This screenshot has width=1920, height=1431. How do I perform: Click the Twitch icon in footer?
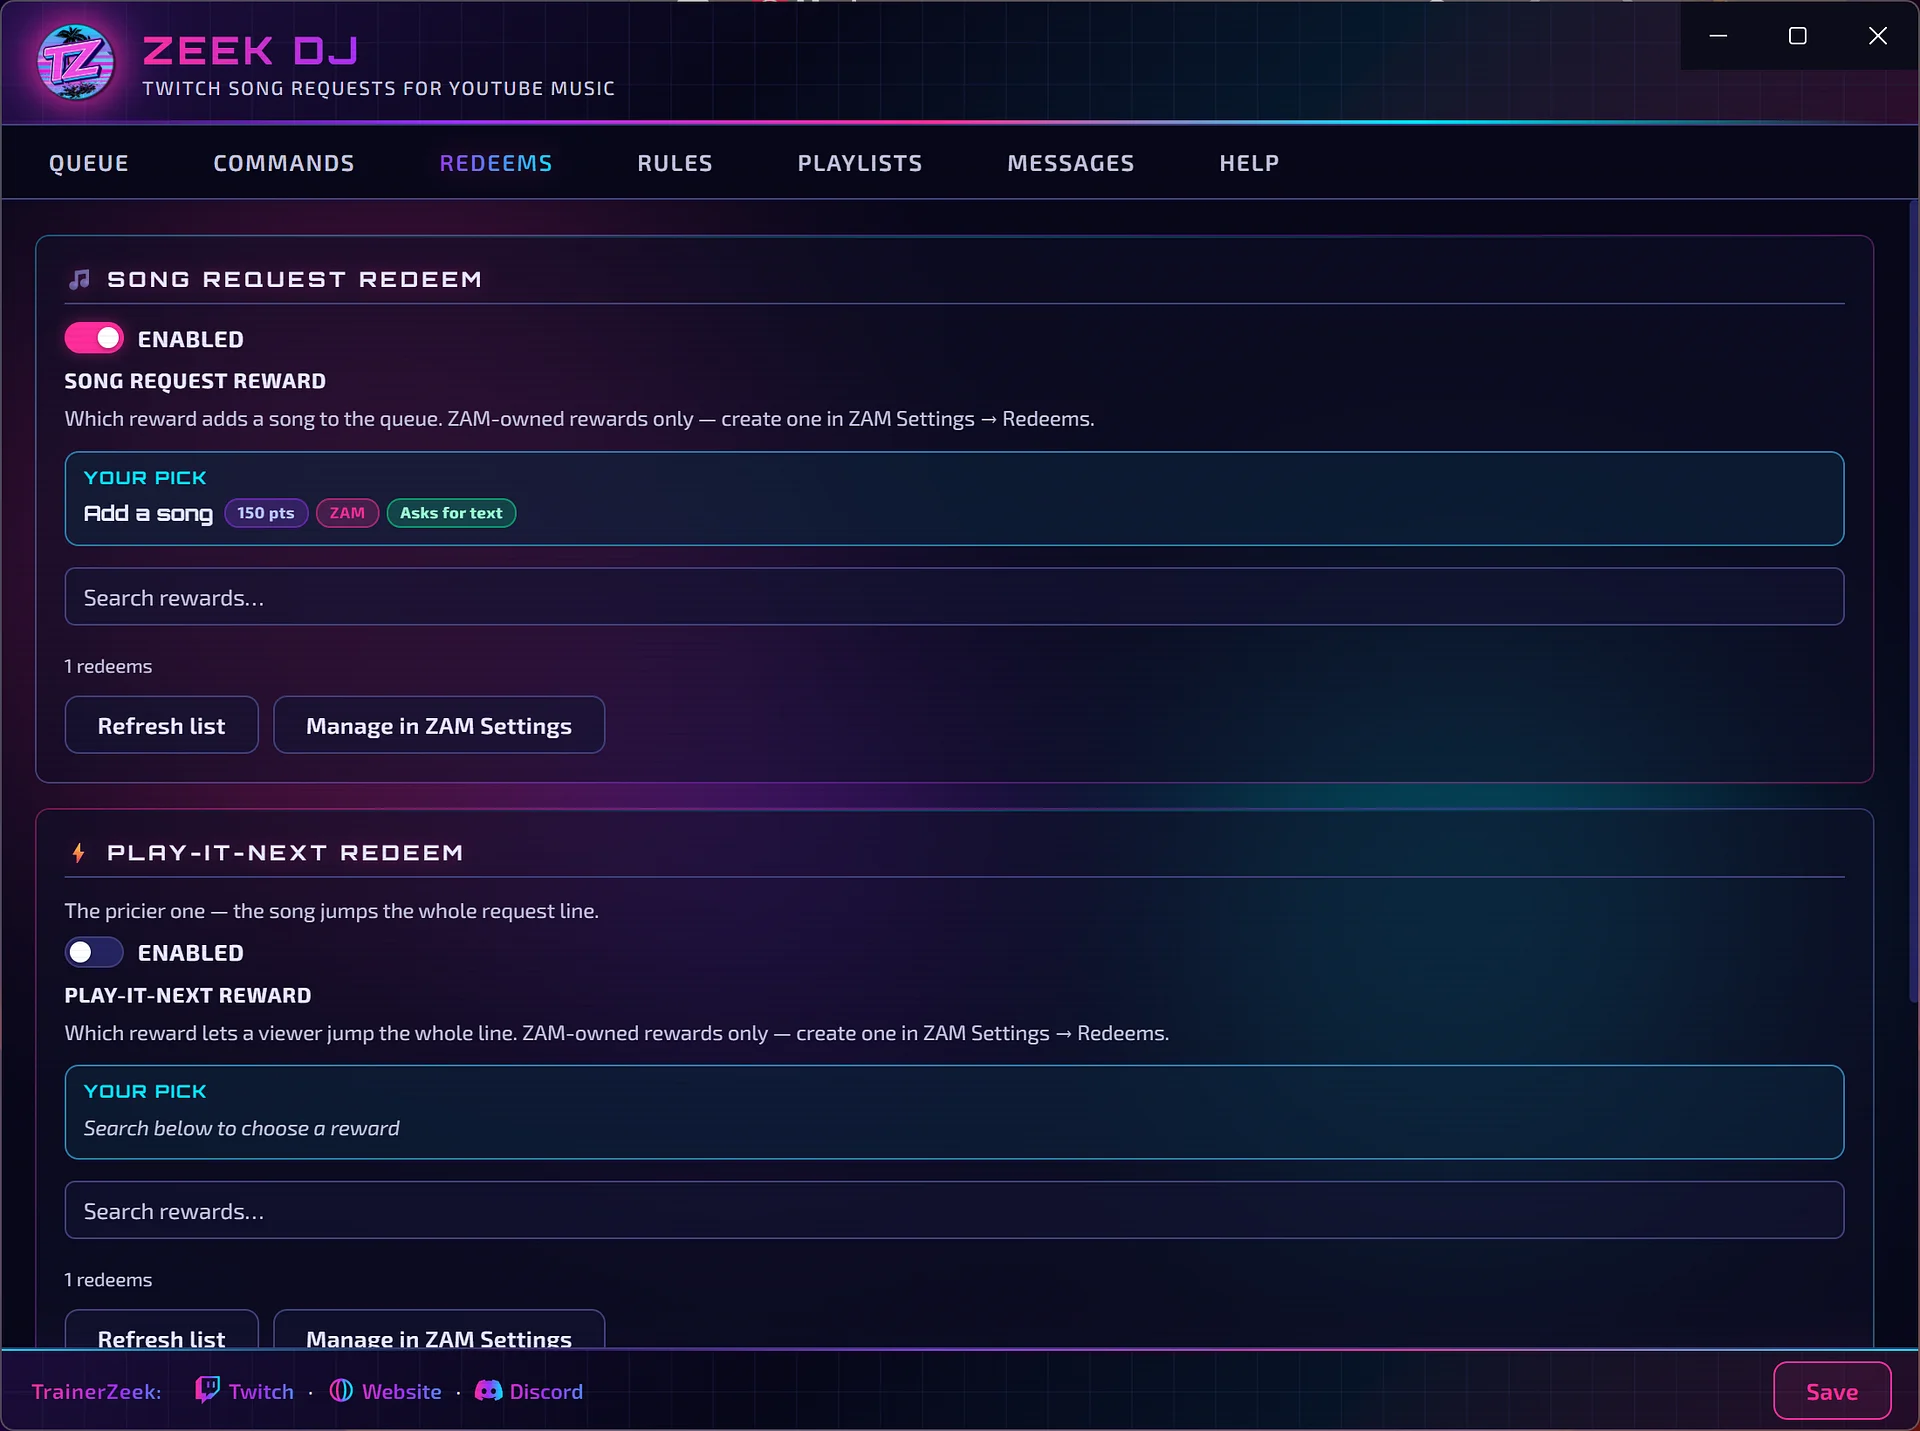pyautogui.click(x=207, y=1390)
